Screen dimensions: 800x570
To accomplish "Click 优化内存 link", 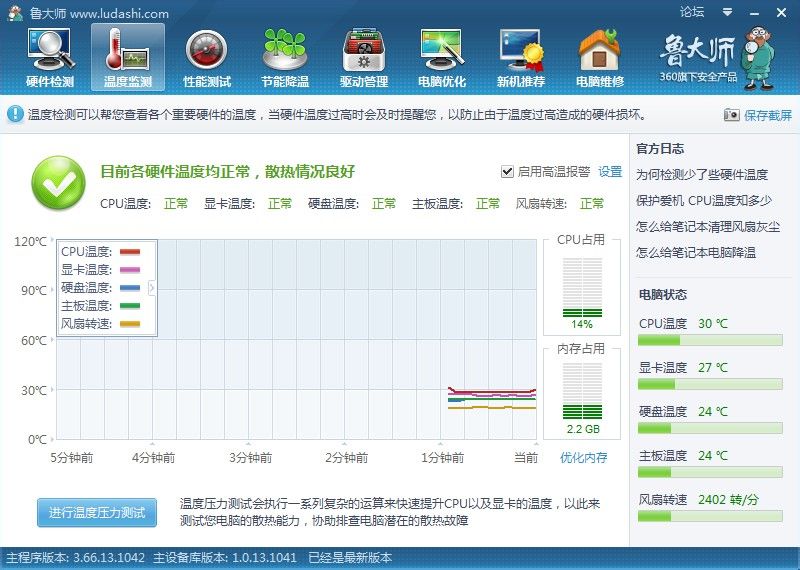I will click(583, 457).
